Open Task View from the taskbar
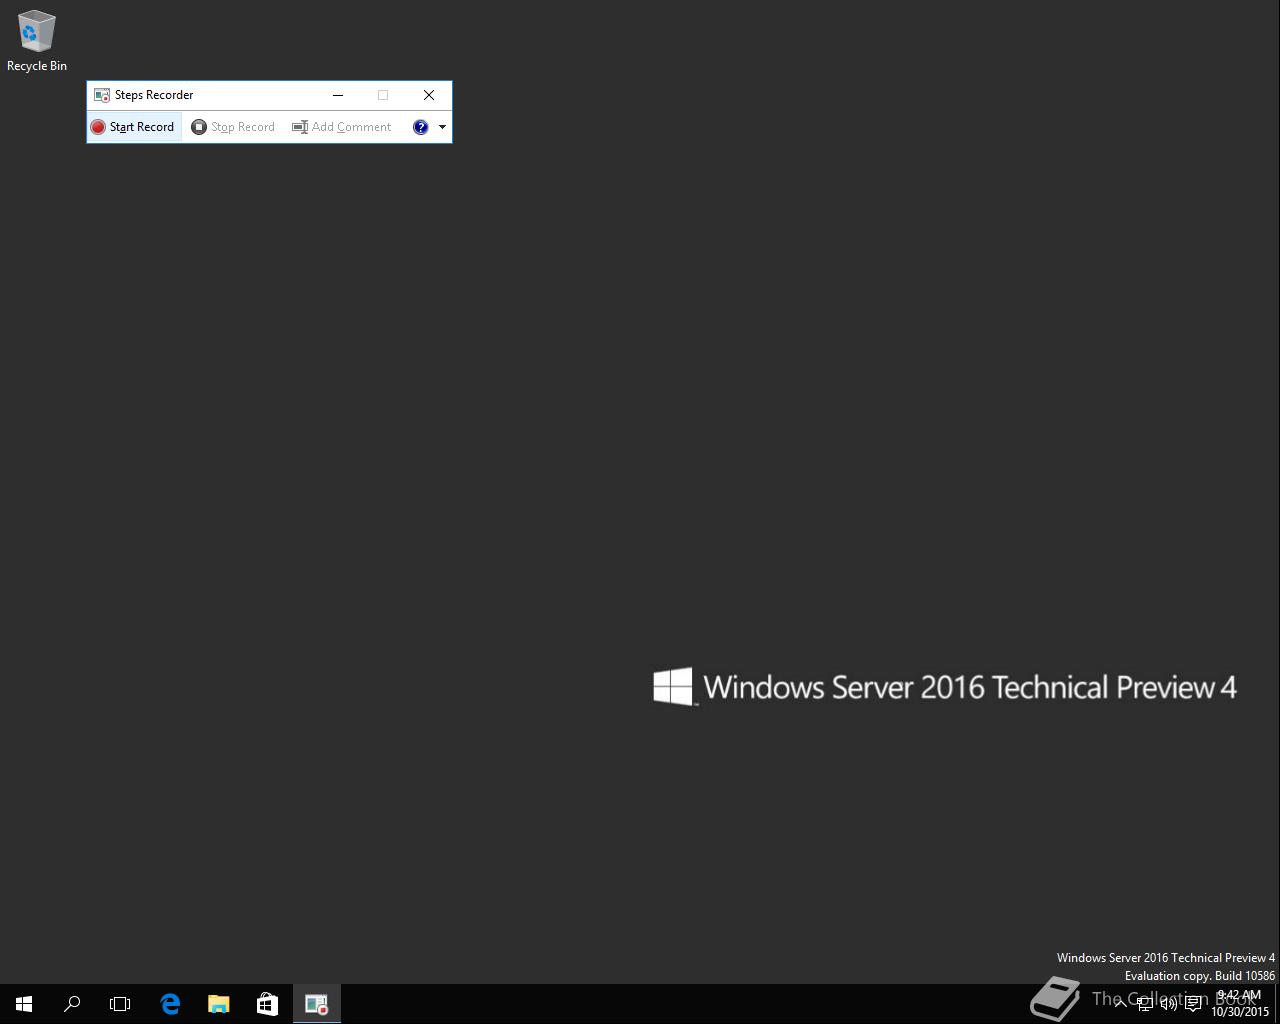This screenshot has height=1024, width=1280. click(120, 1004)
